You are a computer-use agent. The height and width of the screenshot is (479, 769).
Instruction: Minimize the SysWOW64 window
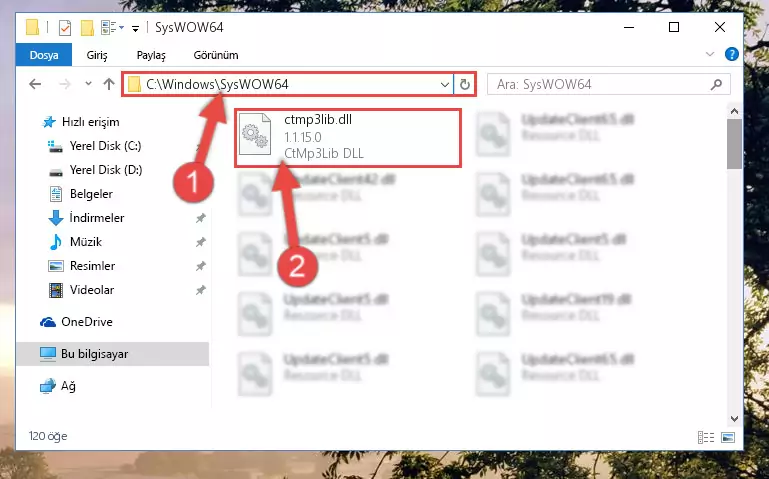point(629,27)
